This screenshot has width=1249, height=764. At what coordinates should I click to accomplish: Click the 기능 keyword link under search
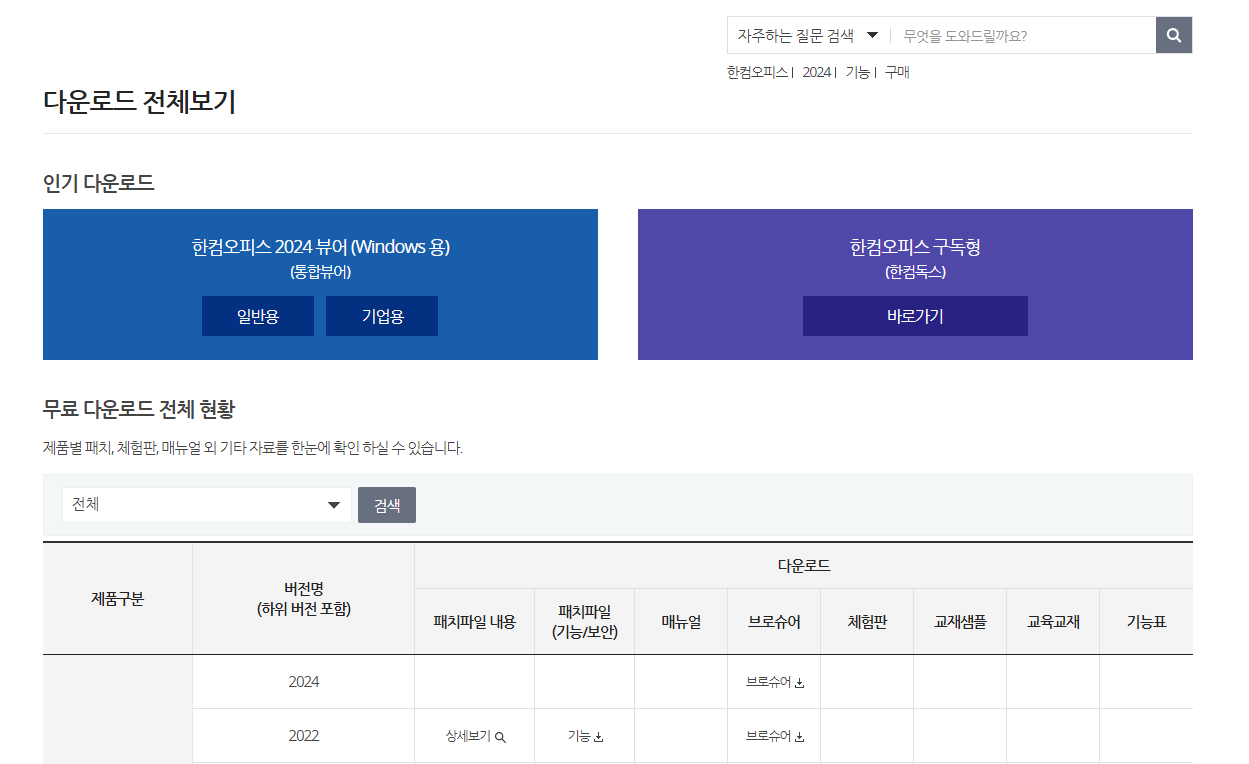click(857, 72)
